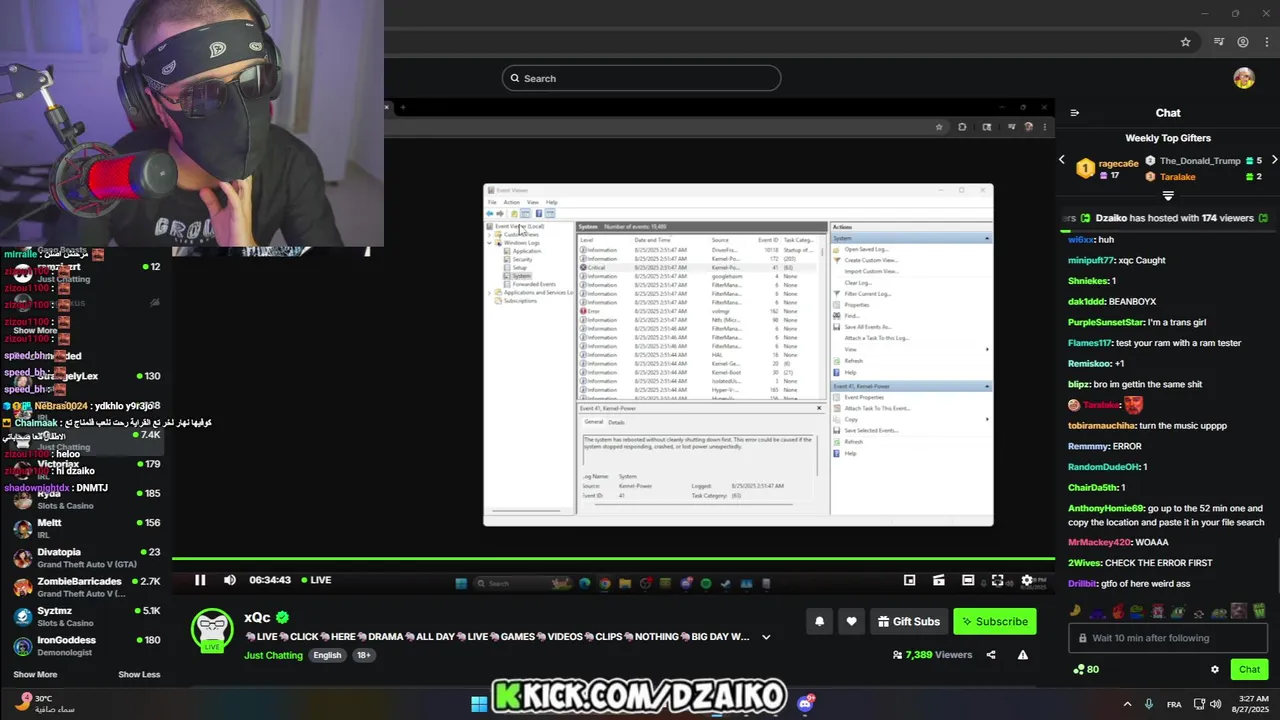This screenshot has width=1280, height=720.
Task: Toggle theater mode in the player
Action: [968, 580]
